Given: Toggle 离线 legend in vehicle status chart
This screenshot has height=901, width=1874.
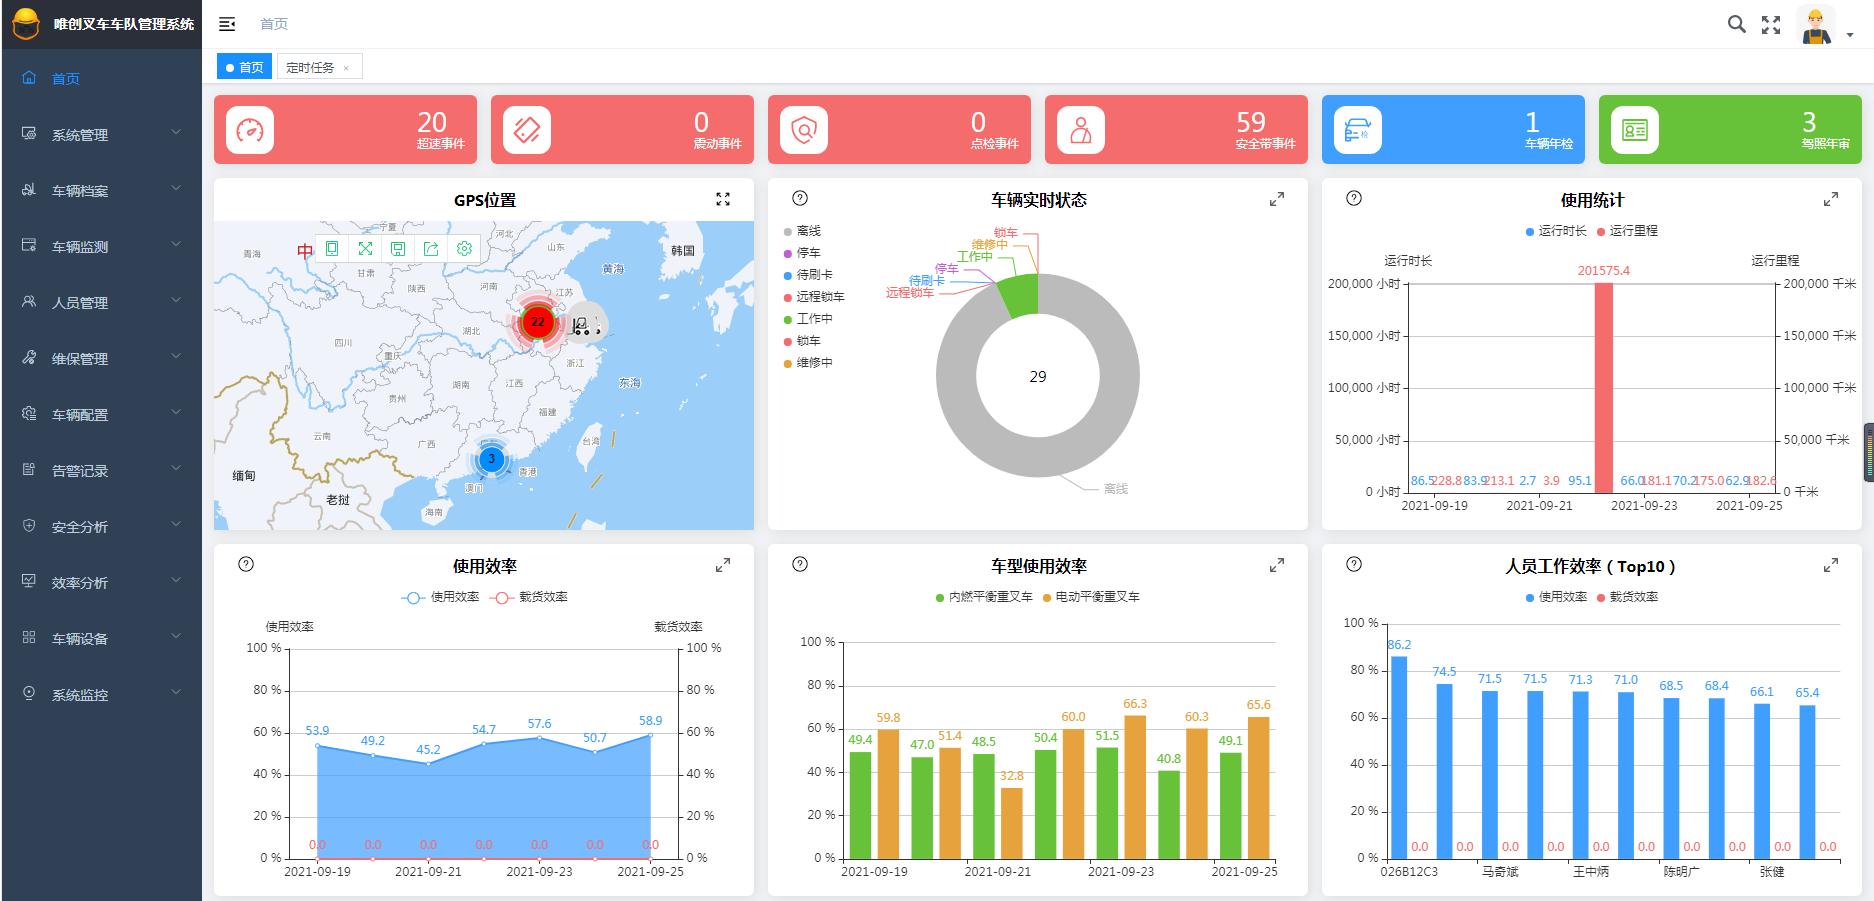Looking at the screenshot, I should tap(802, 231).
